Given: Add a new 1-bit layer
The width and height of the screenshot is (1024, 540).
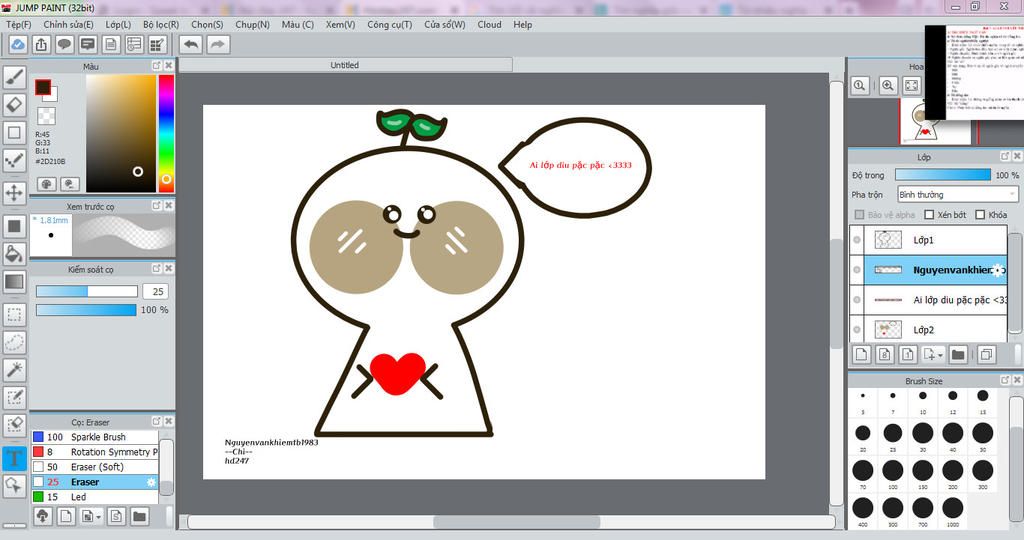Looking at the screenshot, I should 908,355.
